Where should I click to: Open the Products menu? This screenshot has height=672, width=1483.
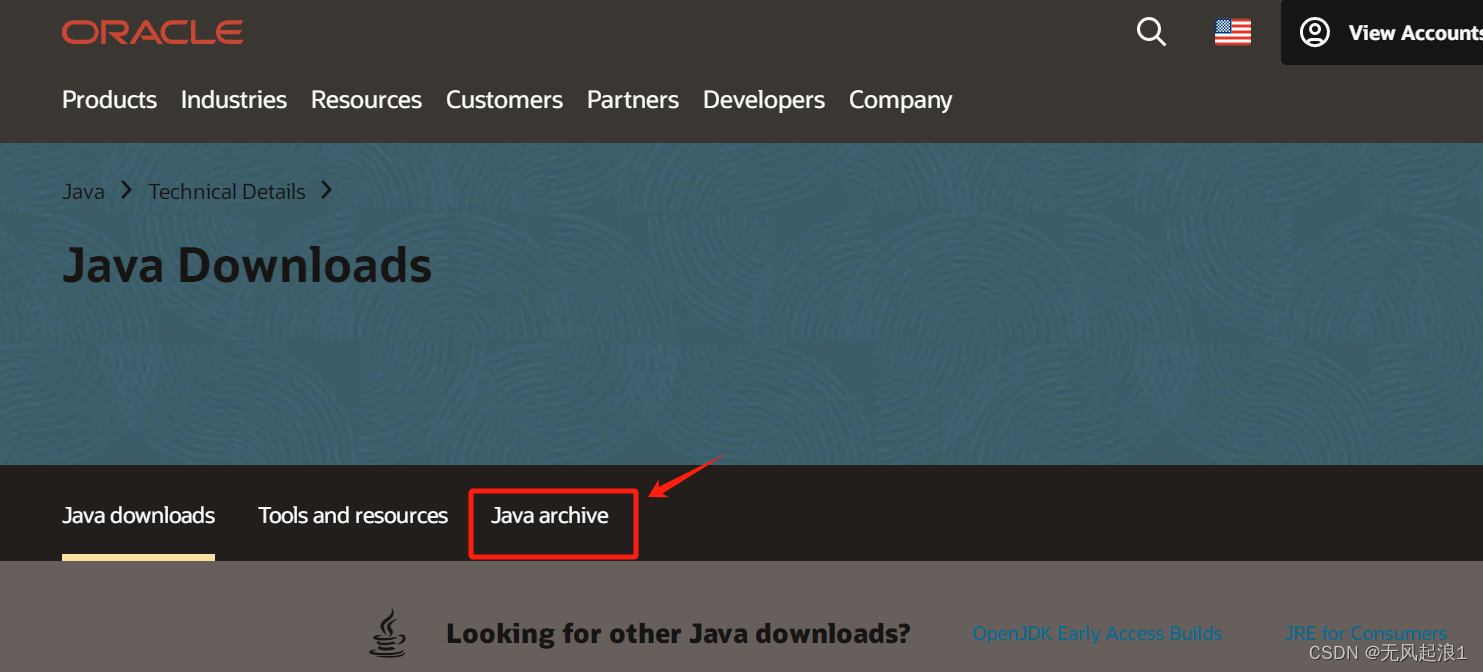[x=109, y=100]
